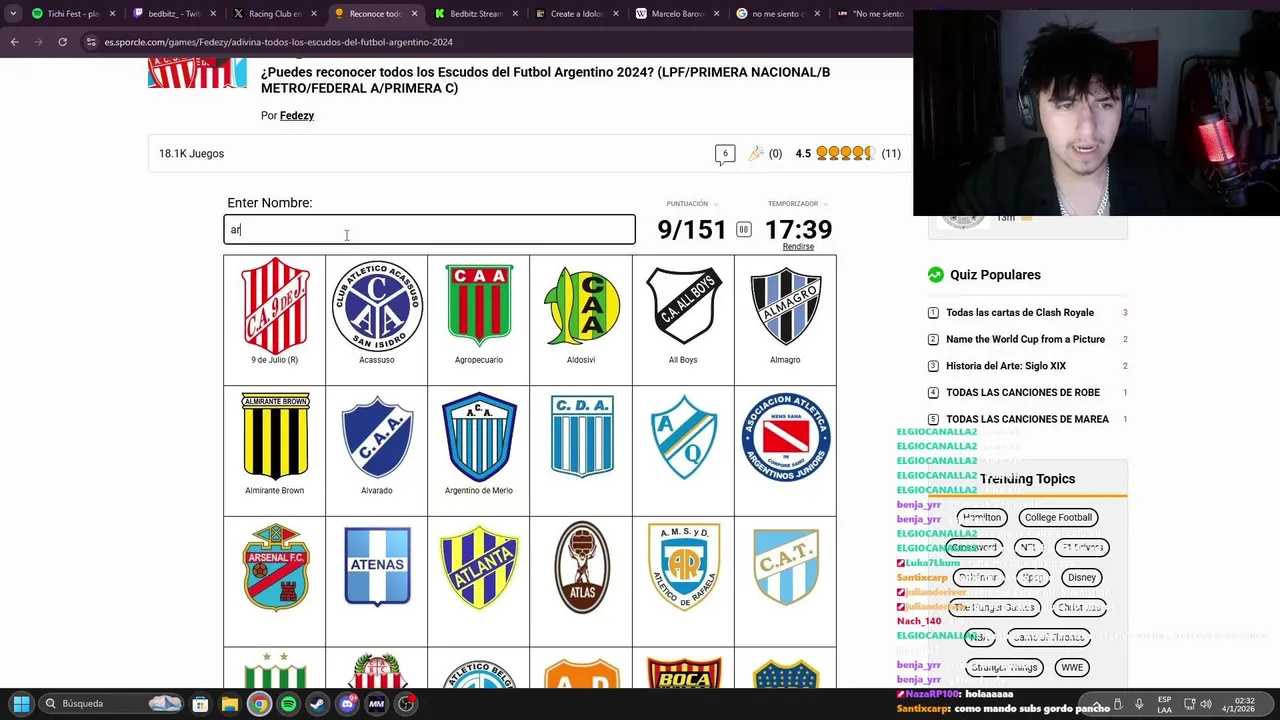Open the Puntuación dropdown
The width and height of the screenshot is (1280, 720).
(692, 204)
